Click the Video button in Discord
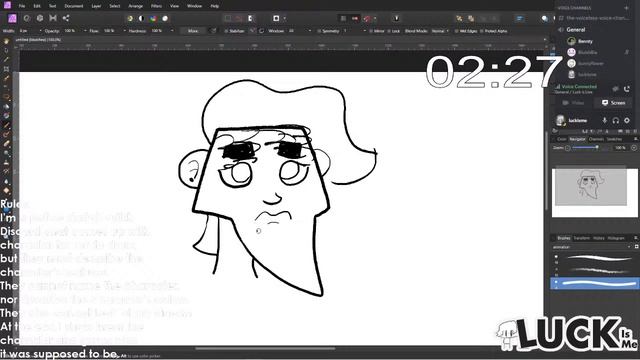 (572, 103)
